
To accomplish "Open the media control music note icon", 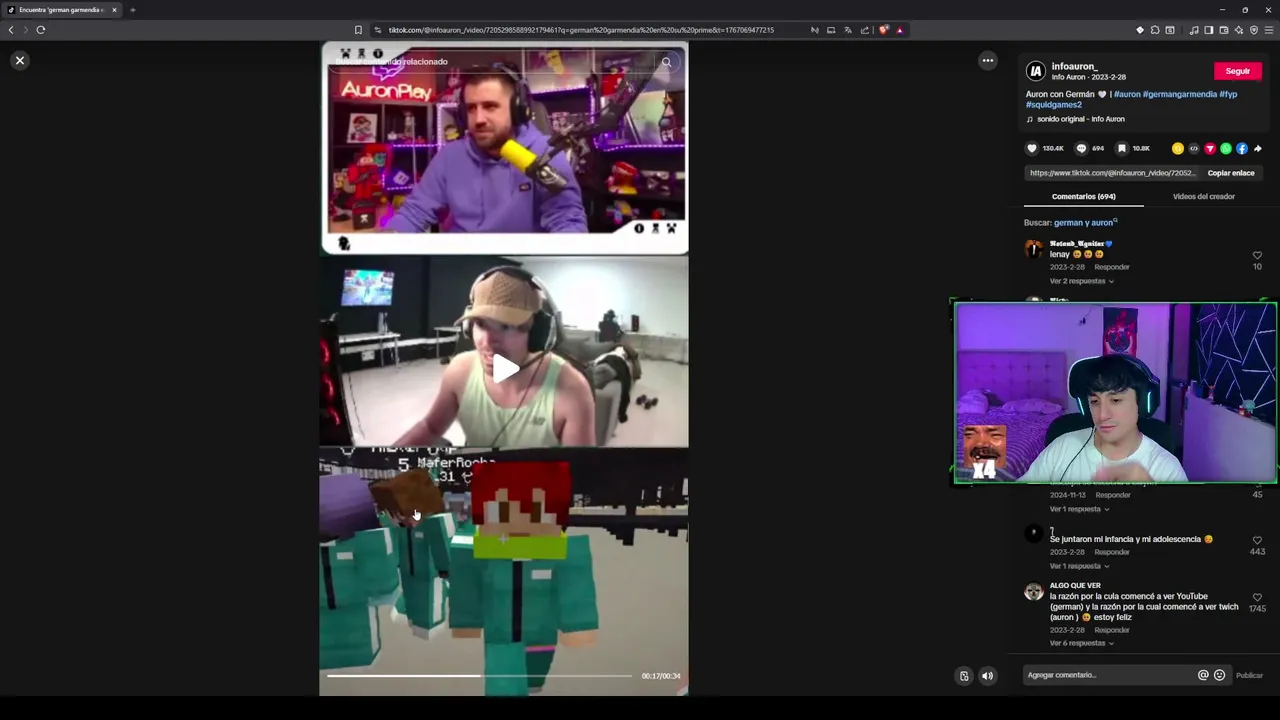I will [x=1194, y=30].
